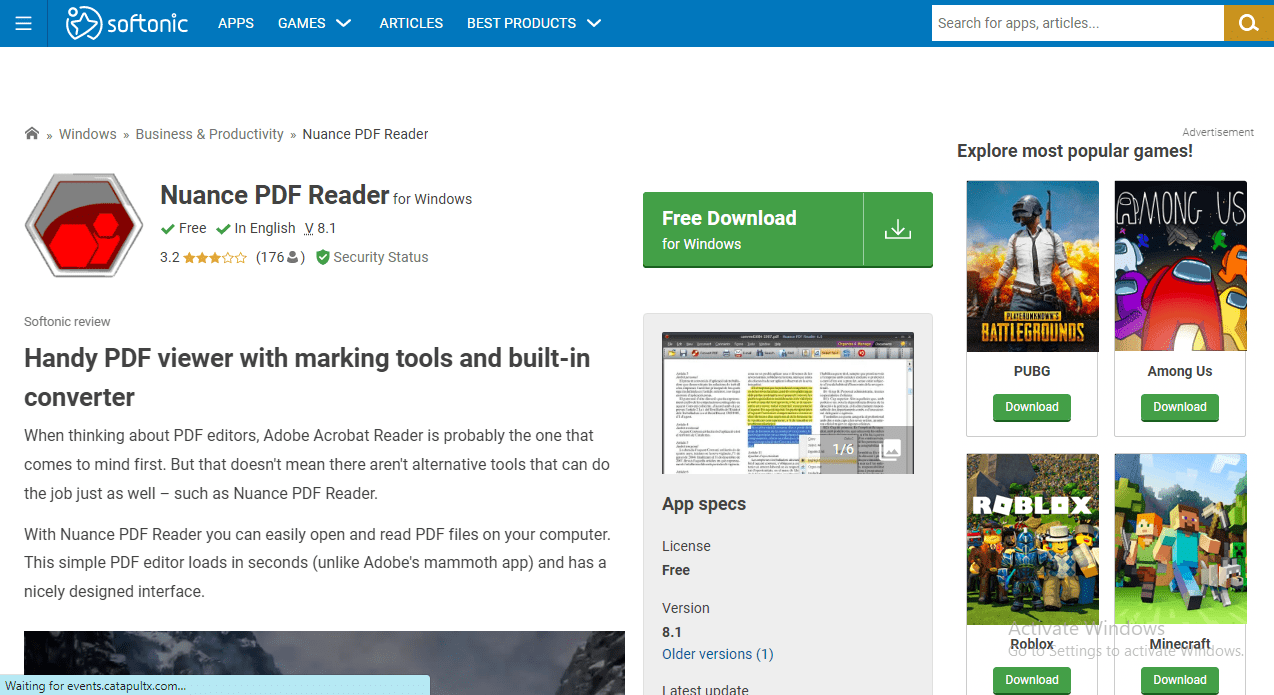Open gallery icon on screenshot thumbnail
1274x695 pixels.
point(891,449)
